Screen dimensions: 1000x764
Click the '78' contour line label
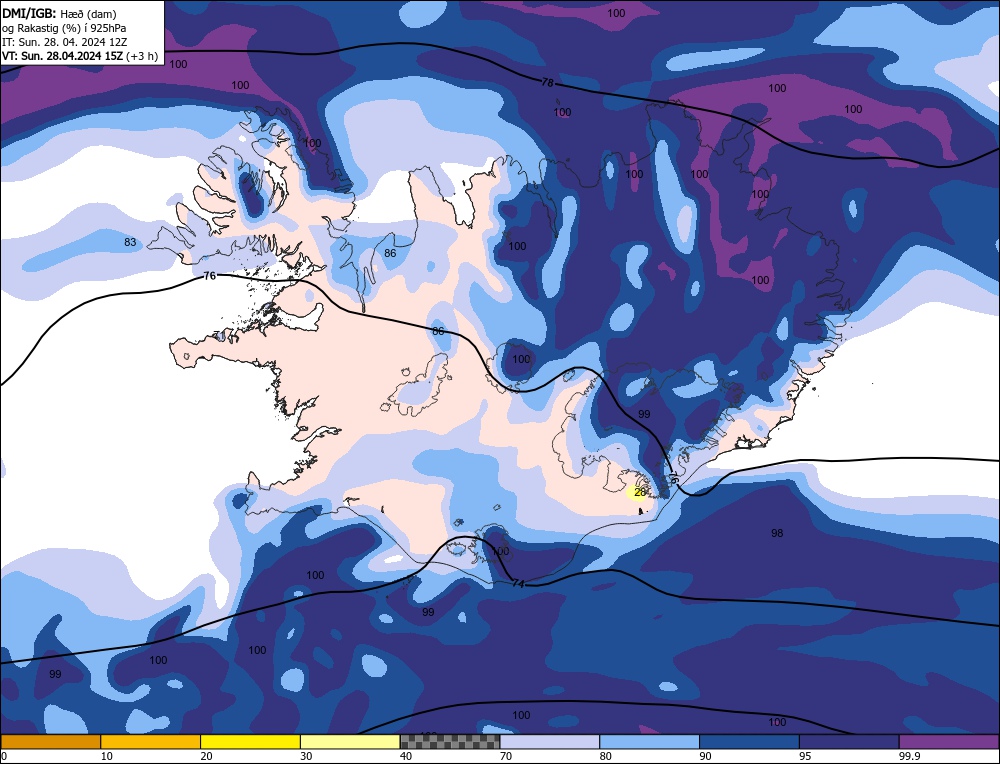[547, 82]
